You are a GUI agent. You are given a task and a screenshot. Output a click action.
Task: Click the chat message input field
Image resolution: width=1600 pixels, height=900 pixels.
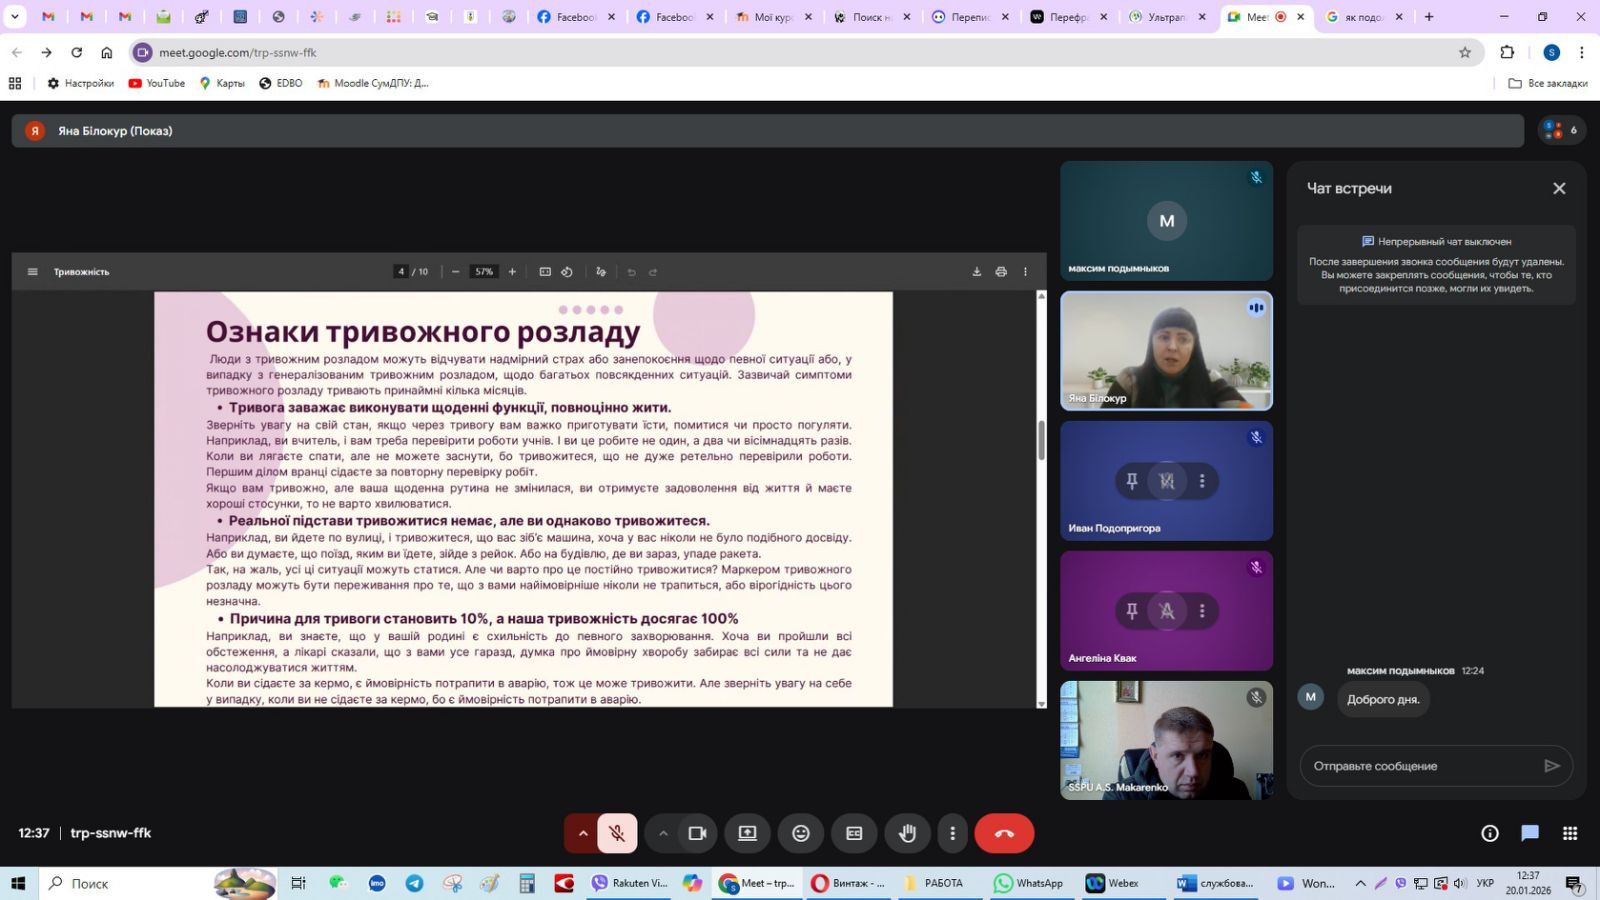point(1420,766)
